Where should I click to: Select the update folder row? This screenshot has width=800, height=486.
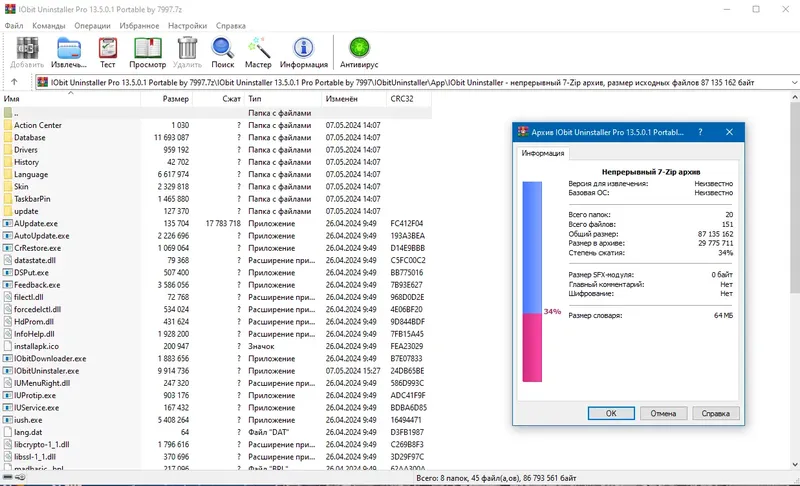click(x=216, y=211)
